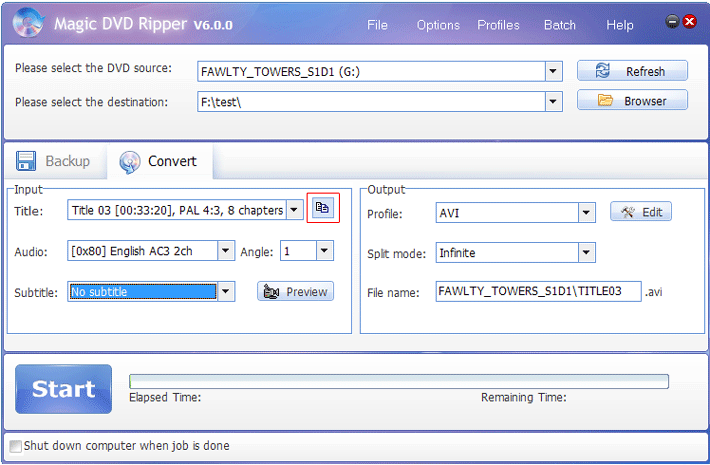Open the Title selection dropdown
Image resolution: width=710 pixels, height=465 pixels.
[294, 210]
